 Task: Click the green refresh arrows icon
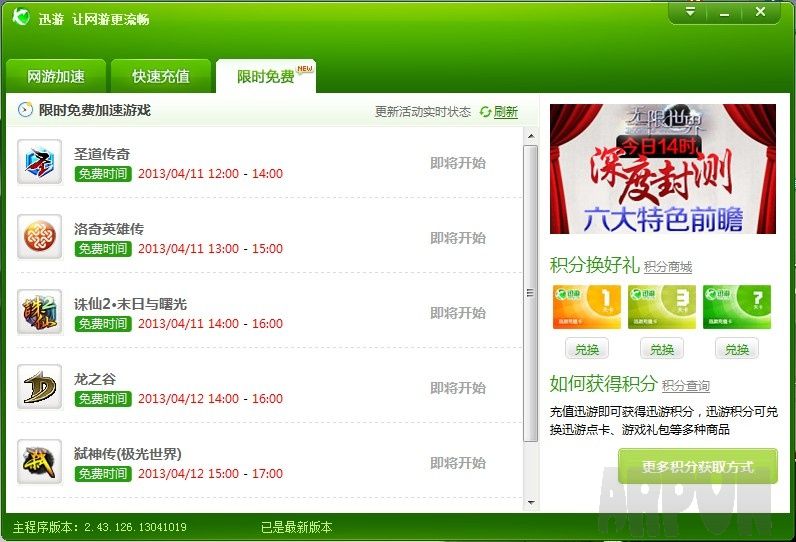485,112
